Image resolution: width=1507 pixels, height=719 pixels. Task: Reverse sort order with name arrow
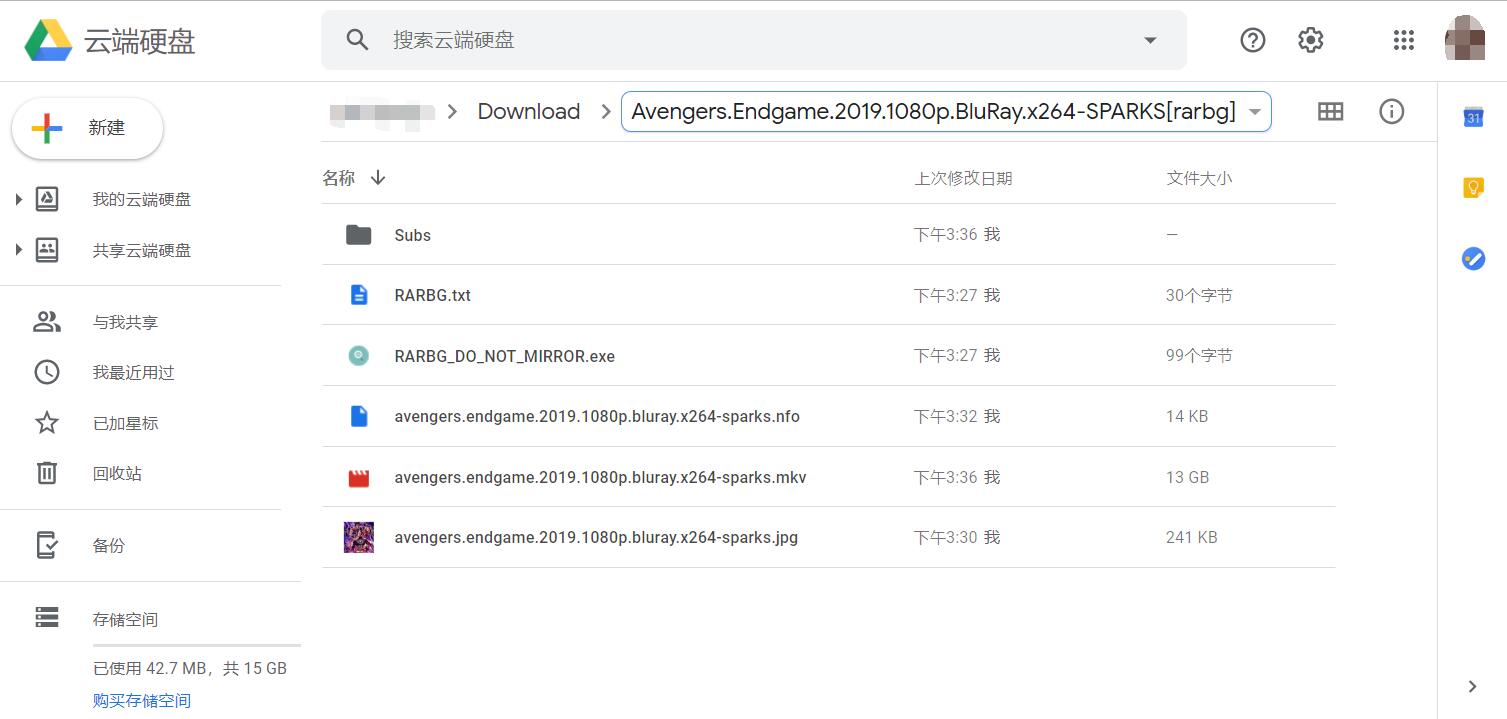click(x=378, y=178)
